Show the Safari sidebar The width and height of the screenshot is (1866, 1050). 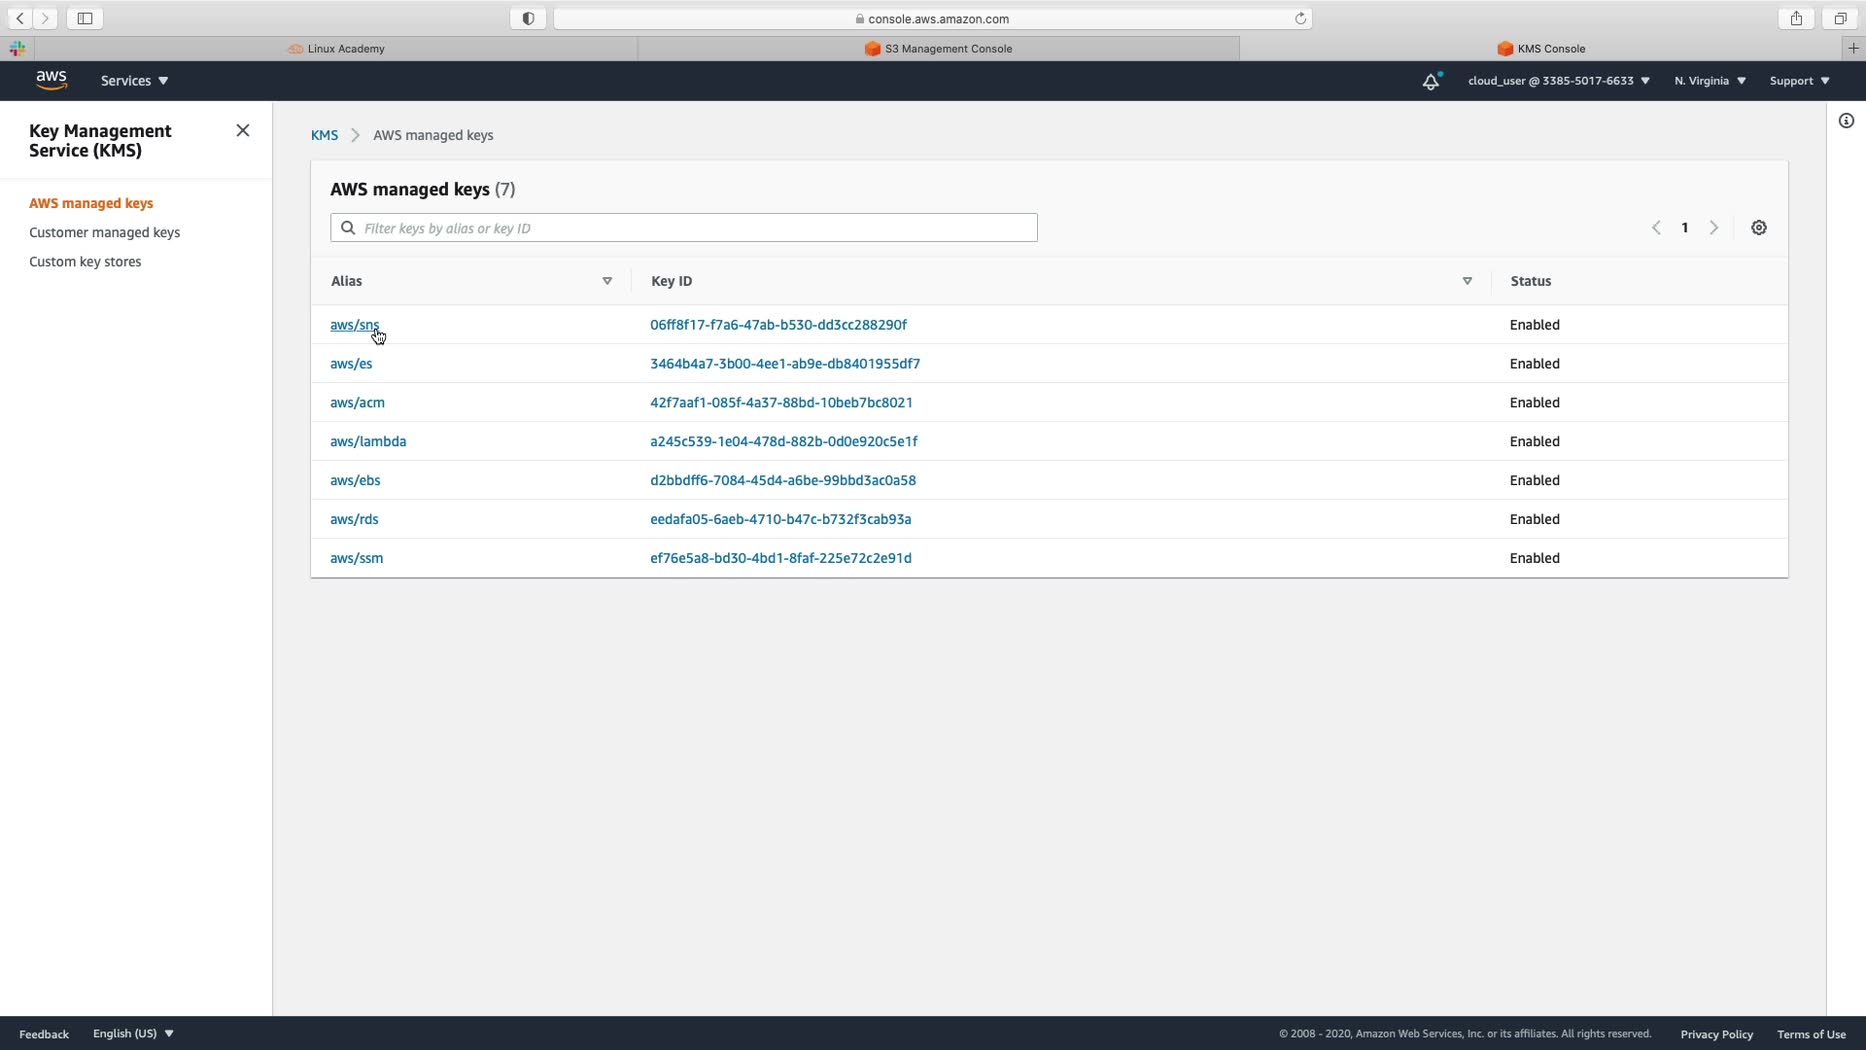[x=85, y=18]
